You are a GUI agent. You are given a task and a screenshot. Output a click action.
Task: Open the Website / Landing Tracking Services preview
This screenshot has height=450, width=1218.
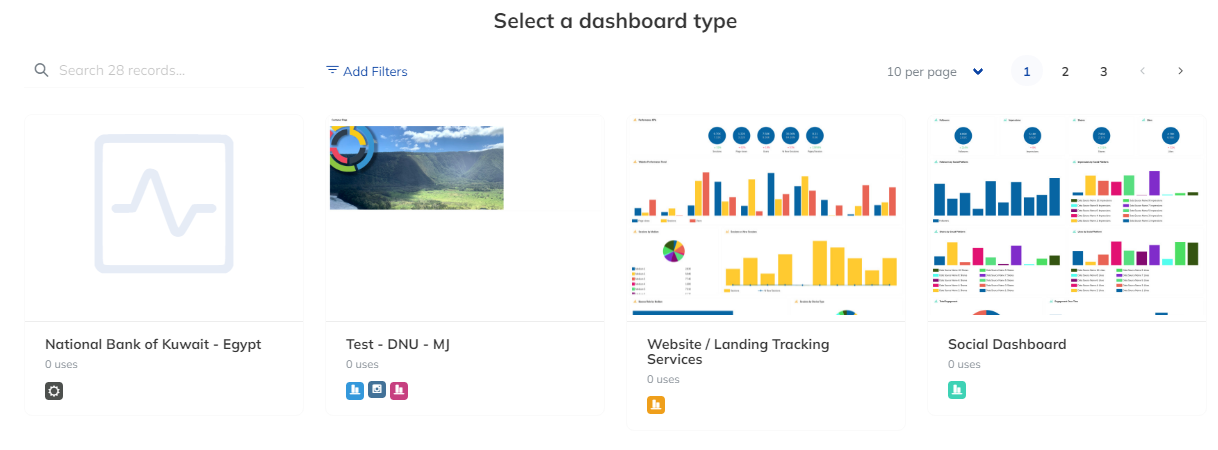[x=766, y=218]
